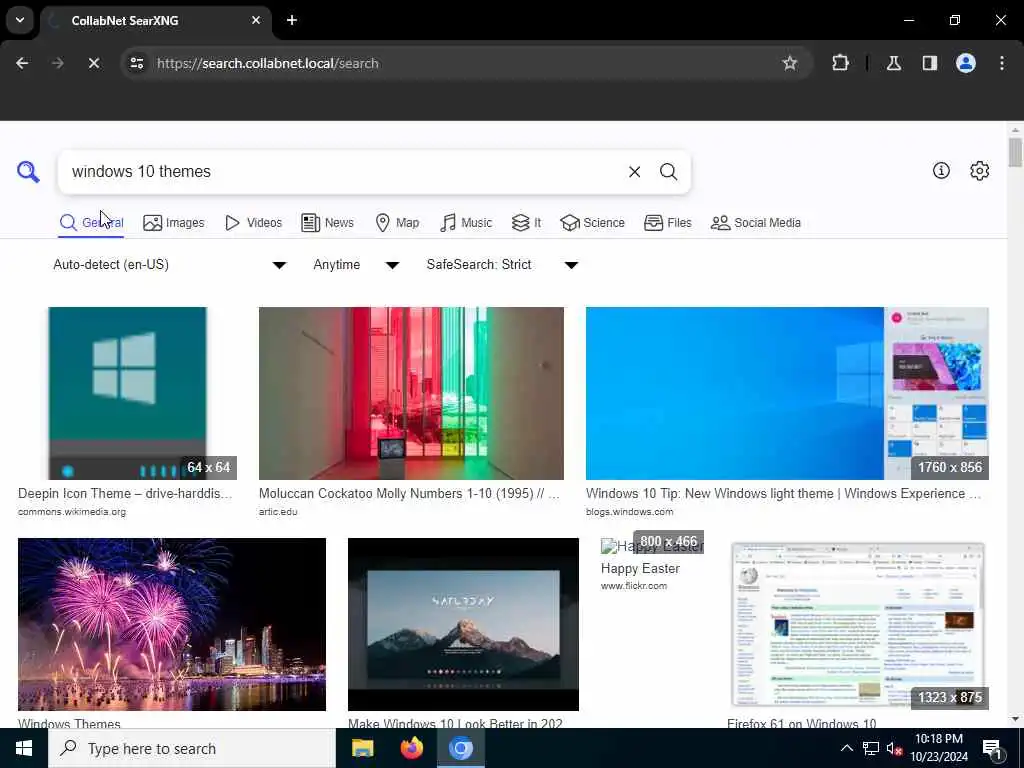
Task: Show hidden system tray icons
Action: pos(846,748)
